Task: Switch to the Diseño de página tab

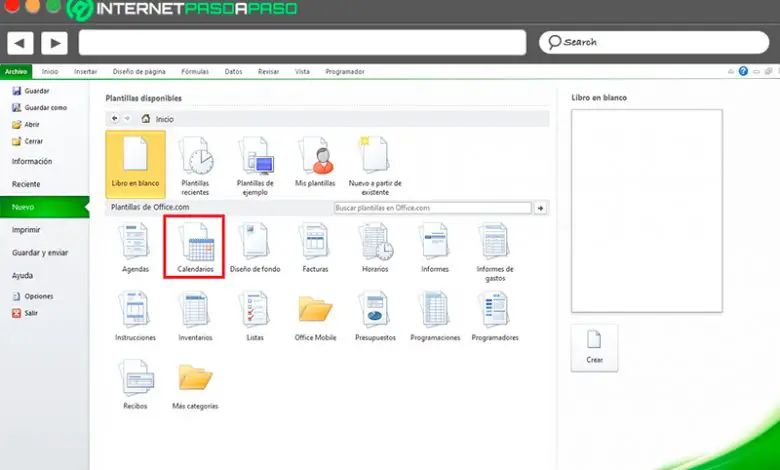Action: click(139, 72)
